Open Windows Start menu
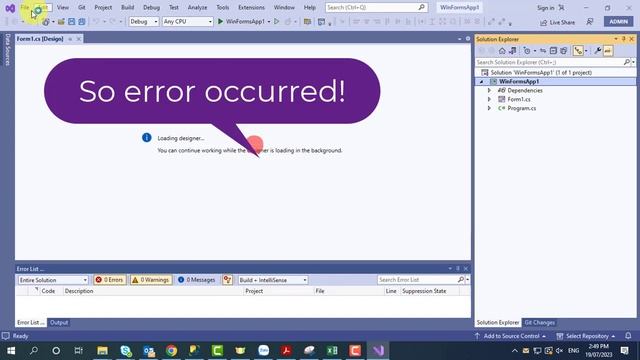Viewport: 640px width, 360px height. 11,351
